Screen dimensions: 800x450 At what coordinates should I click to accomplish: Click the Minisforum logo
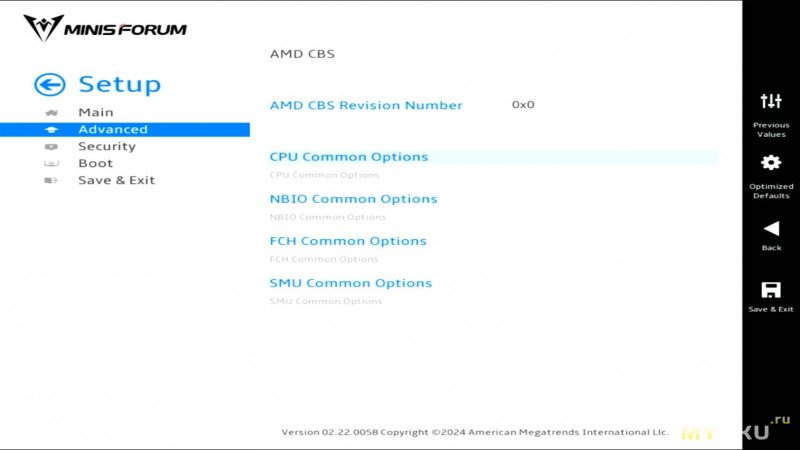pyautogui.click(x=105, y=28)
